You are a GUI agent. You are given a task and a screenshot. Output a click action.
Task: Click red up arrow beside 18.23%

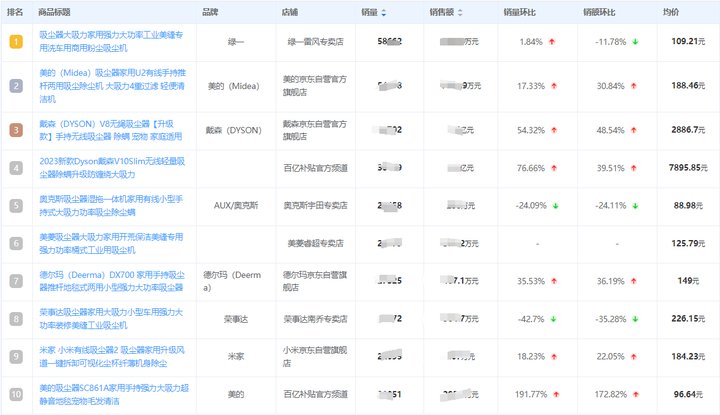tap(554, 356)
